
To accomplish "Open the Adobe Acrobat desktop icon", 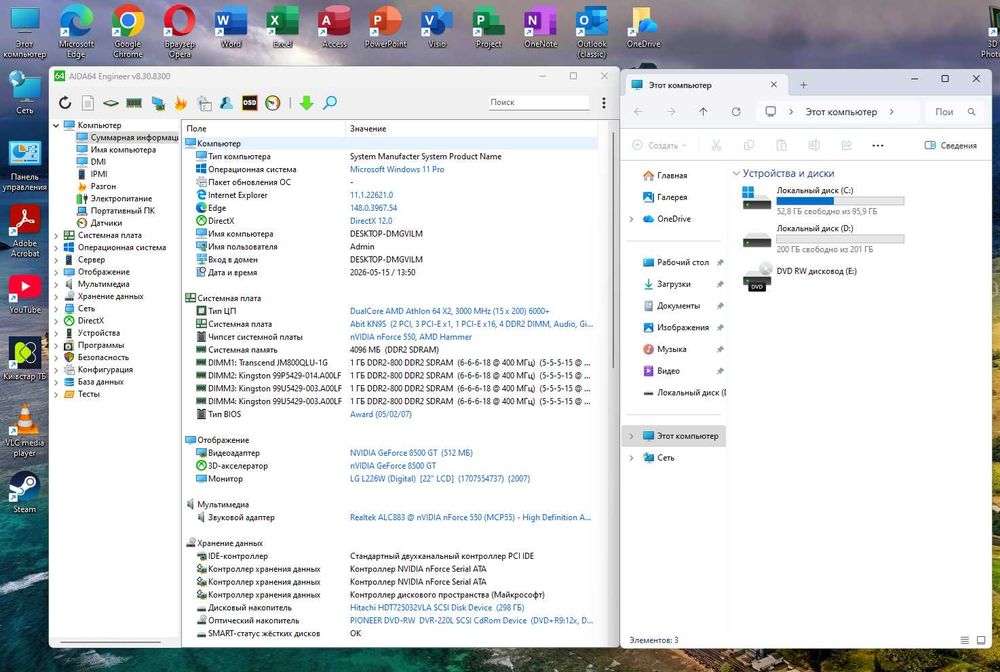I will tap(24, 231).
